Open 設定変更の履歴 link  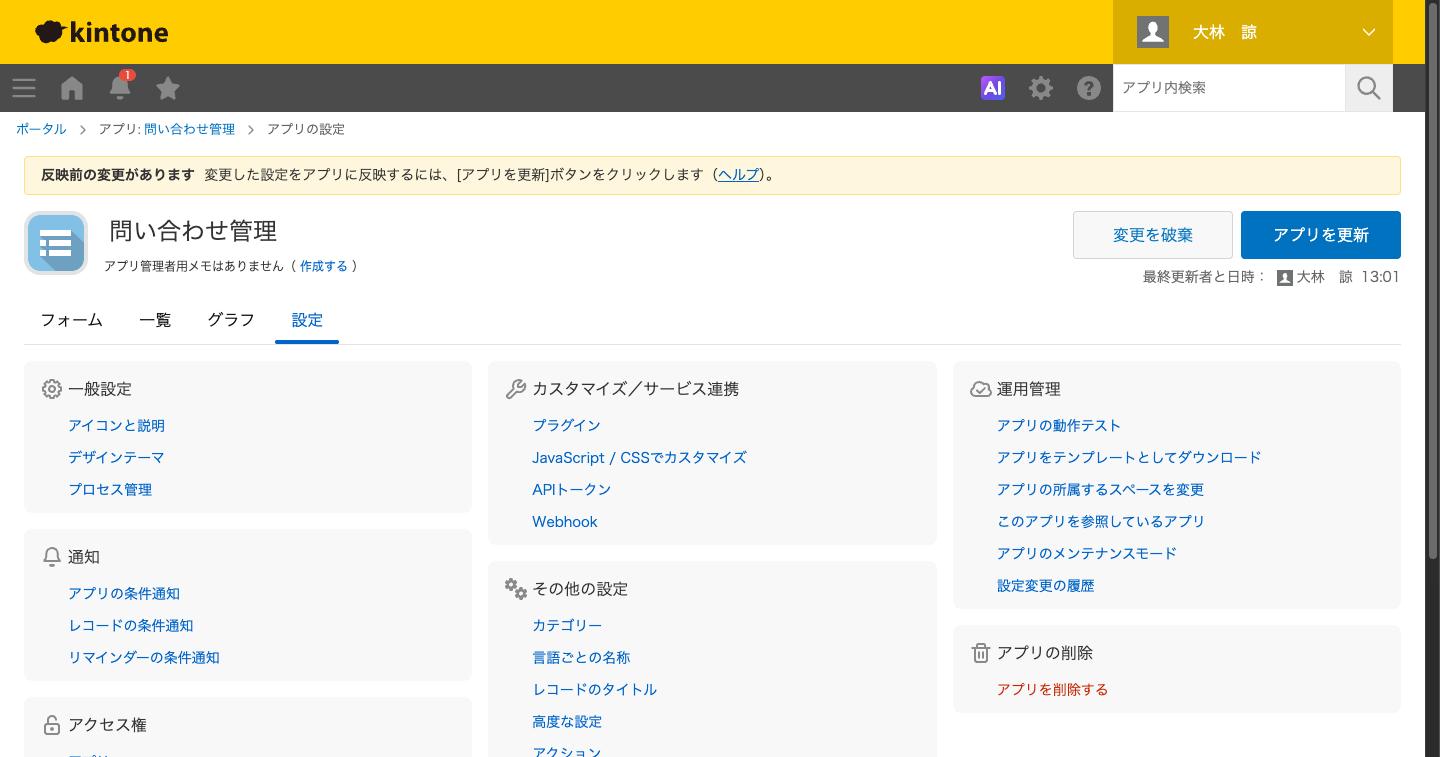[1045, 585]
